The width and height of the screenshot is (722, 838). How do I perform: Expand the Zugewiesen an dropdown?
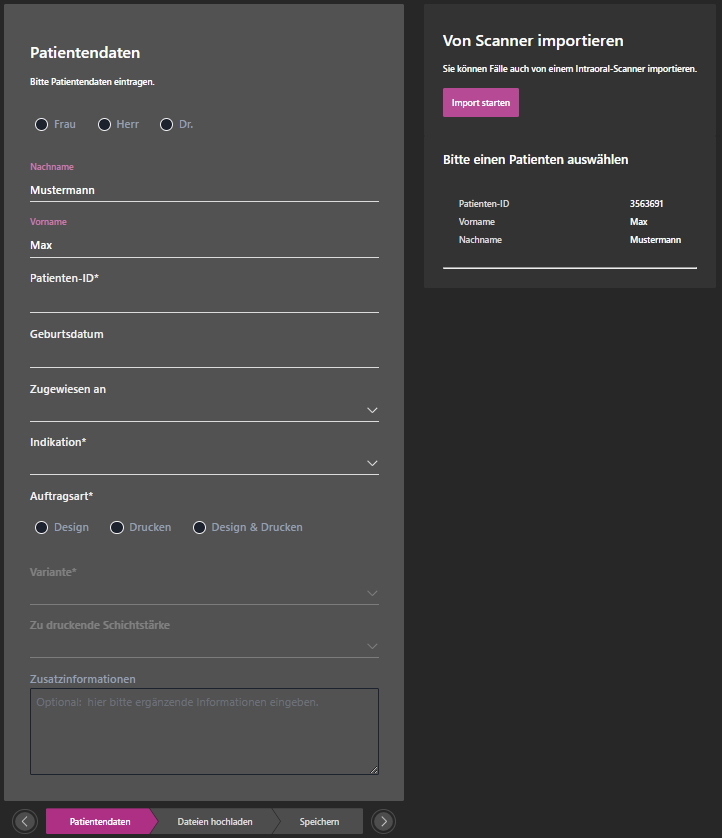tap(204, 410)
